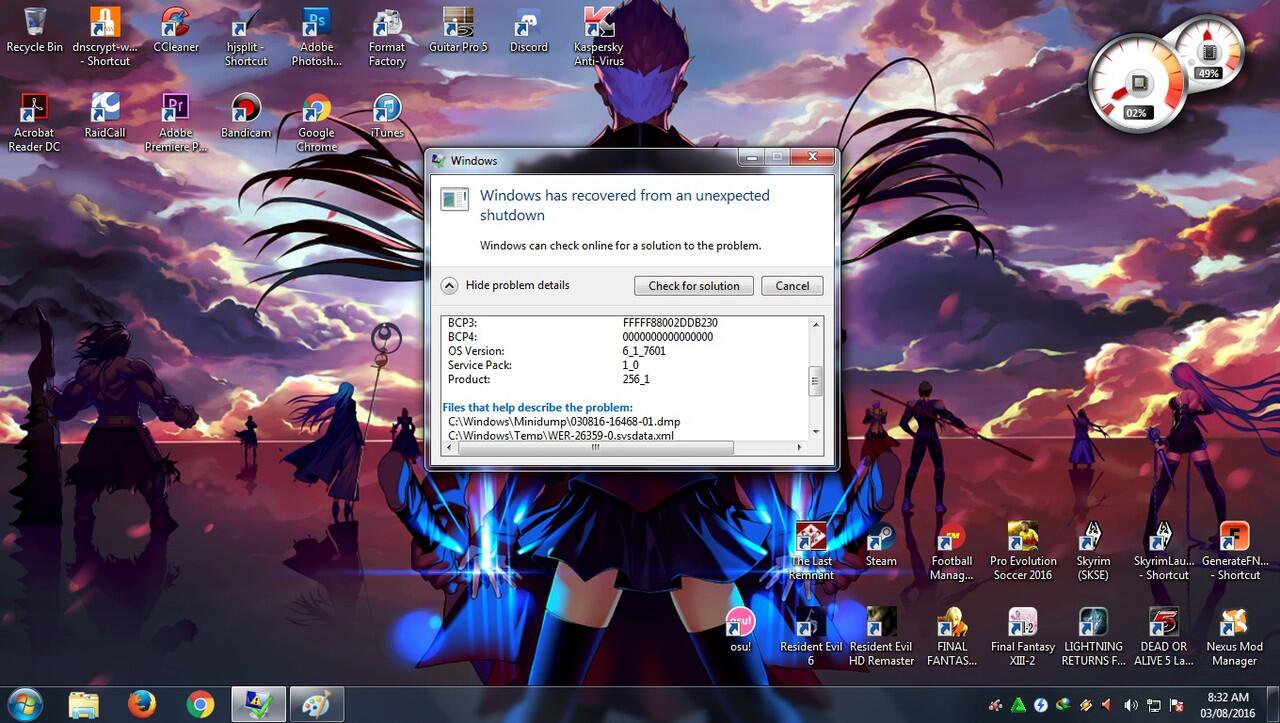Select SkyrimLauncher Shortcut icon

pos(1164,551)
